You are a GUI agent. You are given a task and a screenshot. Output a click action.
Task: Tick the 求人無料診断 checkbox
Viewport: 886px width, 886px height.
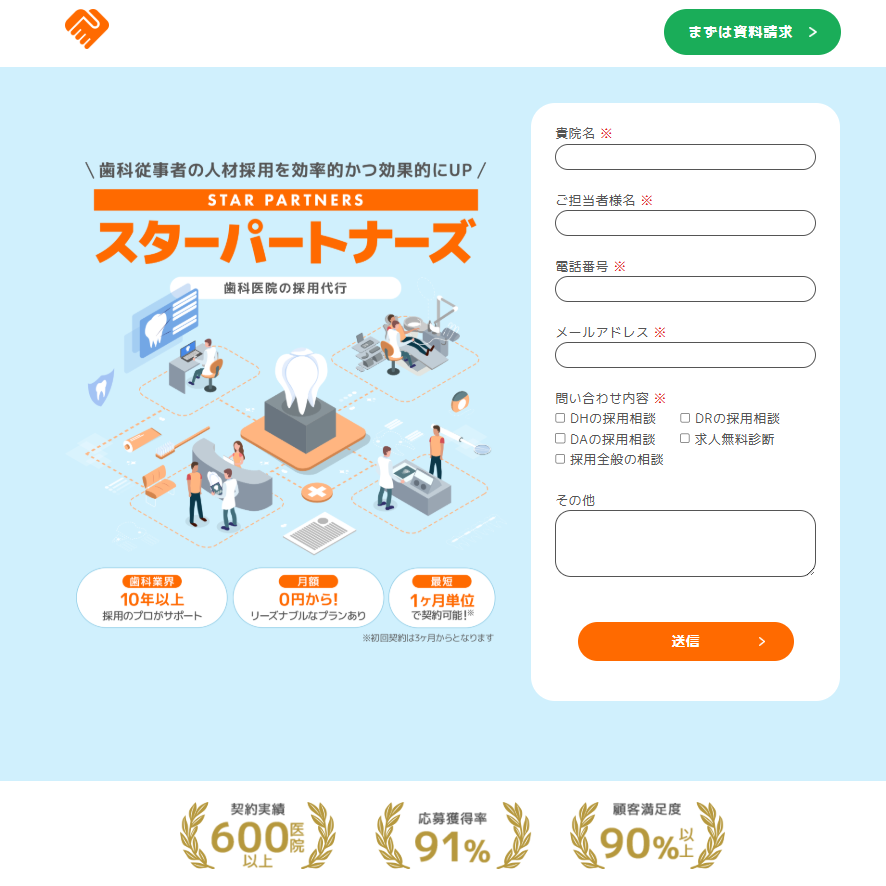point(685,438)
